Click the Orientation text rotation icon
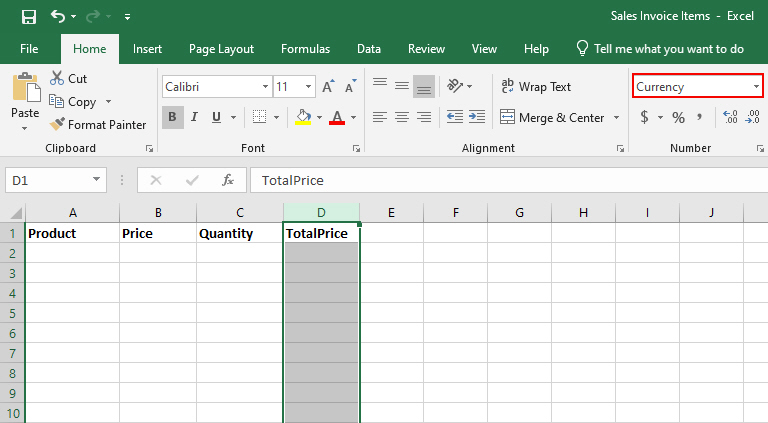Screen dimensions: 768x423 (456, 86)
